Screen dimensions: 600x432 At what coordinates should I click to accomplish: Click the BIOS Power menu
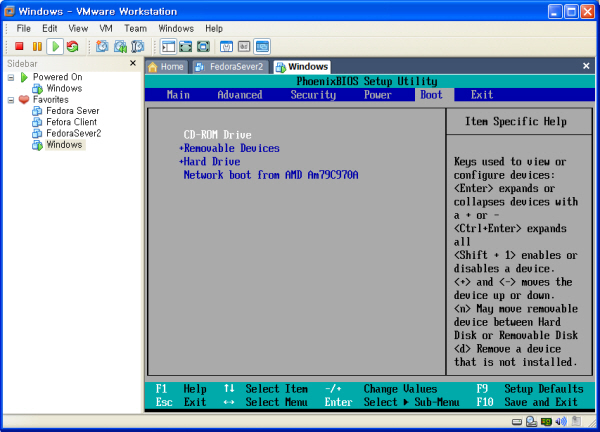(378, 95)
